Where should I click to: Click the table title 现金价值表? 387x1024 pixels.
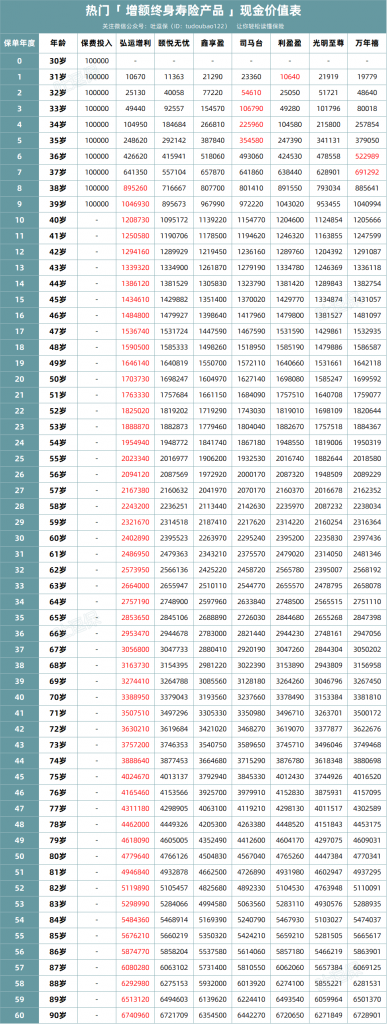coord(270,11)
